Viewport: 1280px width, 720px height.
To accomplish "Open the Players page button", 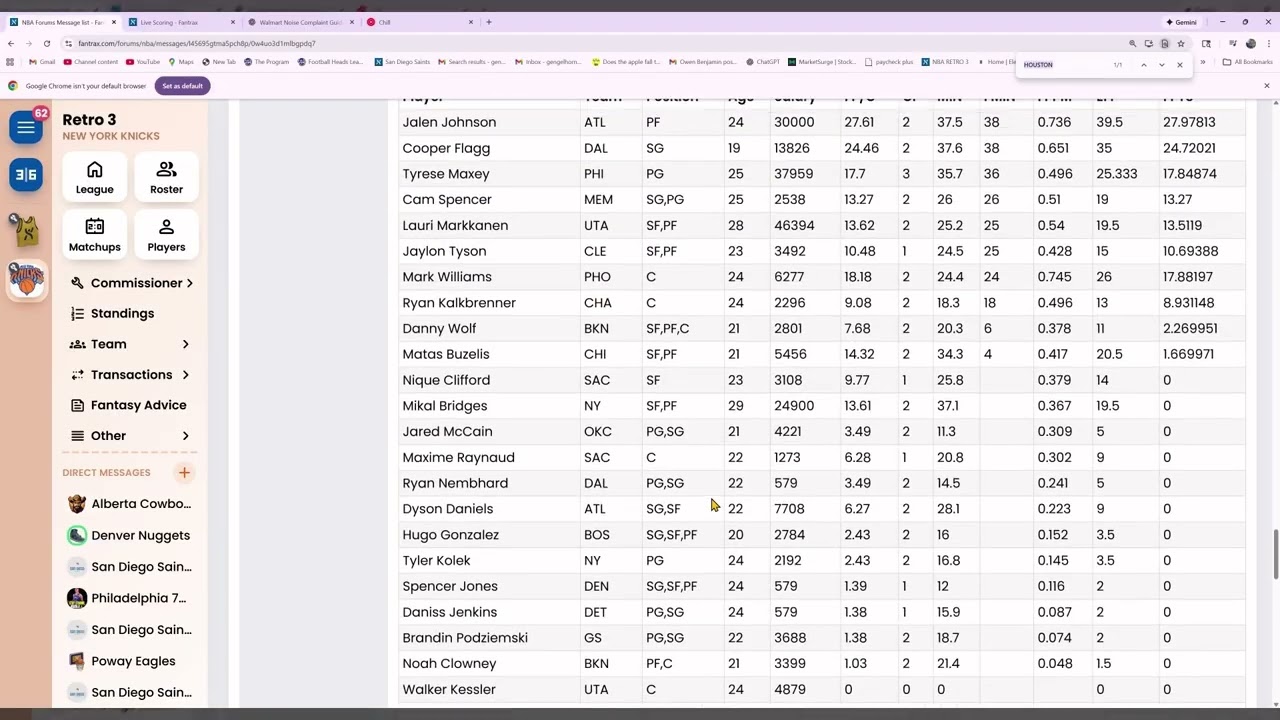I will coord(166,235).
